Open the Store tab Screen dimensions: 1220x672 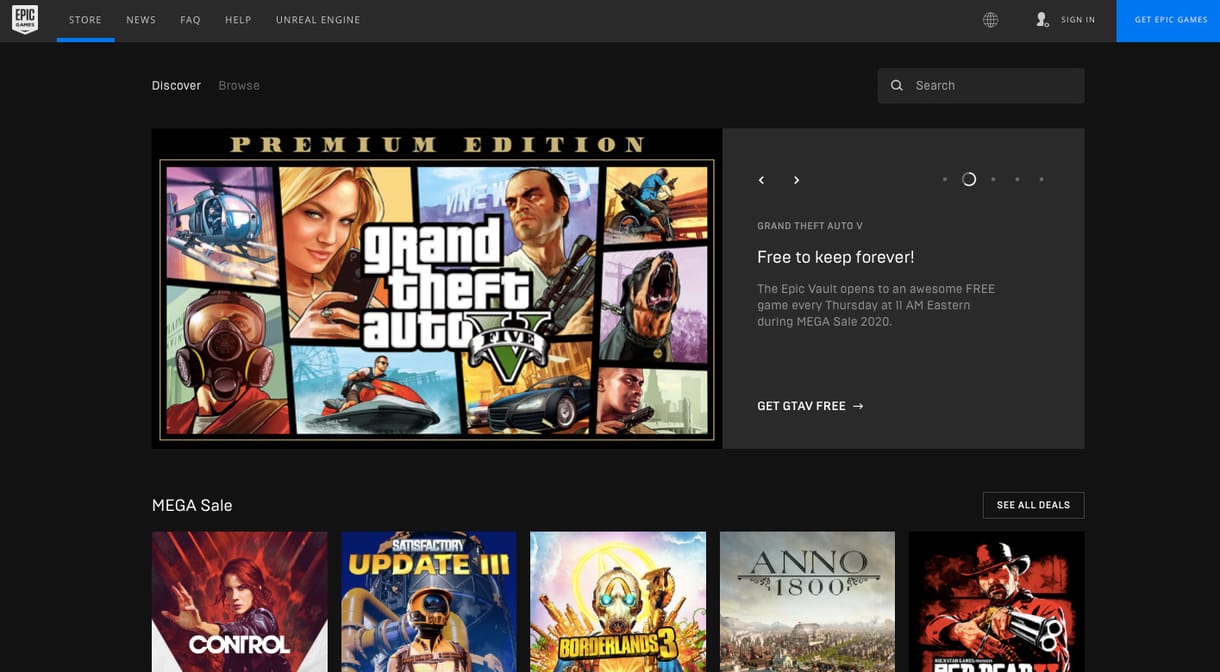pos(85,20)
